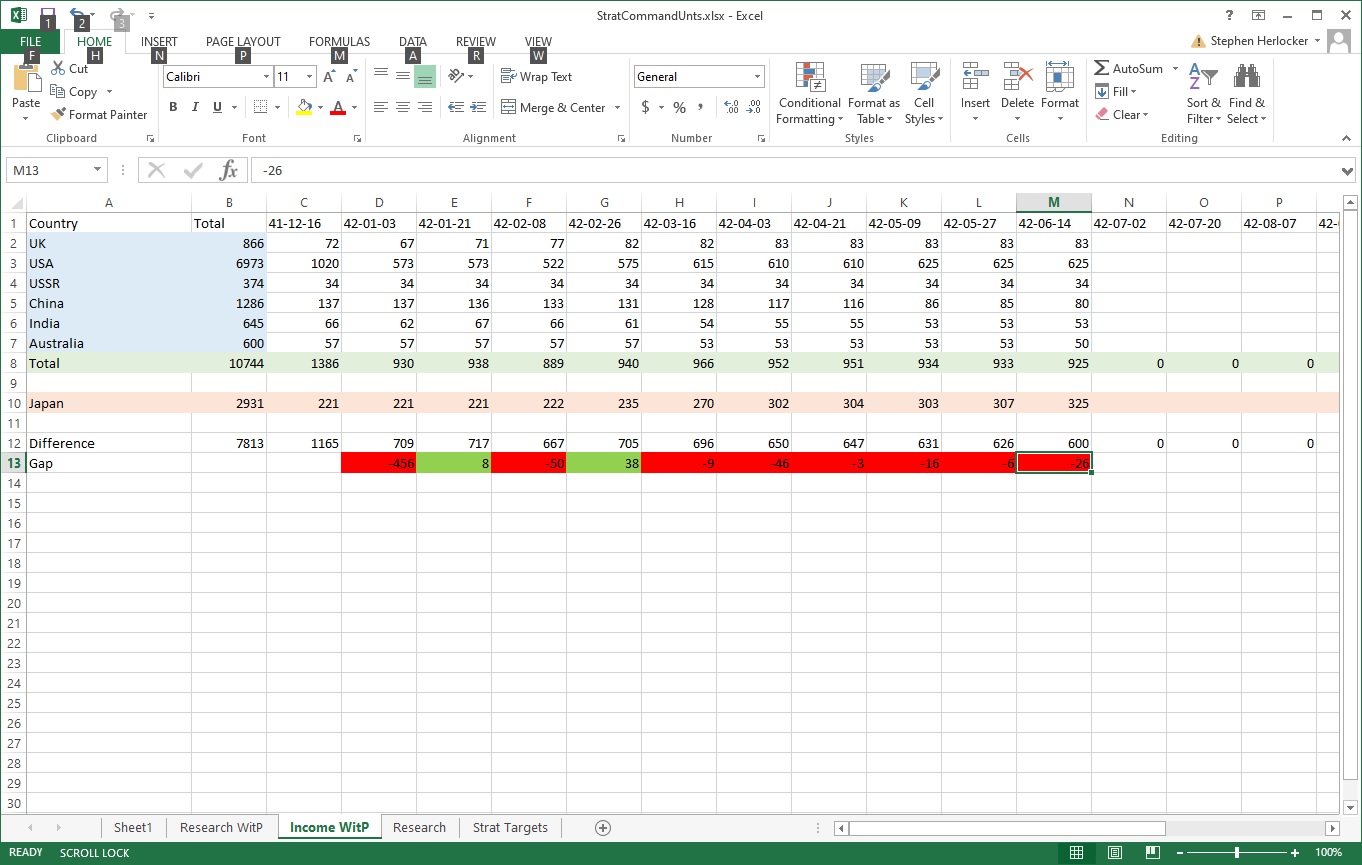Image resolution: width=1362 pixels, height=865 pixels.
Task: Switch to the FORMULAS tab
Action: tap(339, 42)
